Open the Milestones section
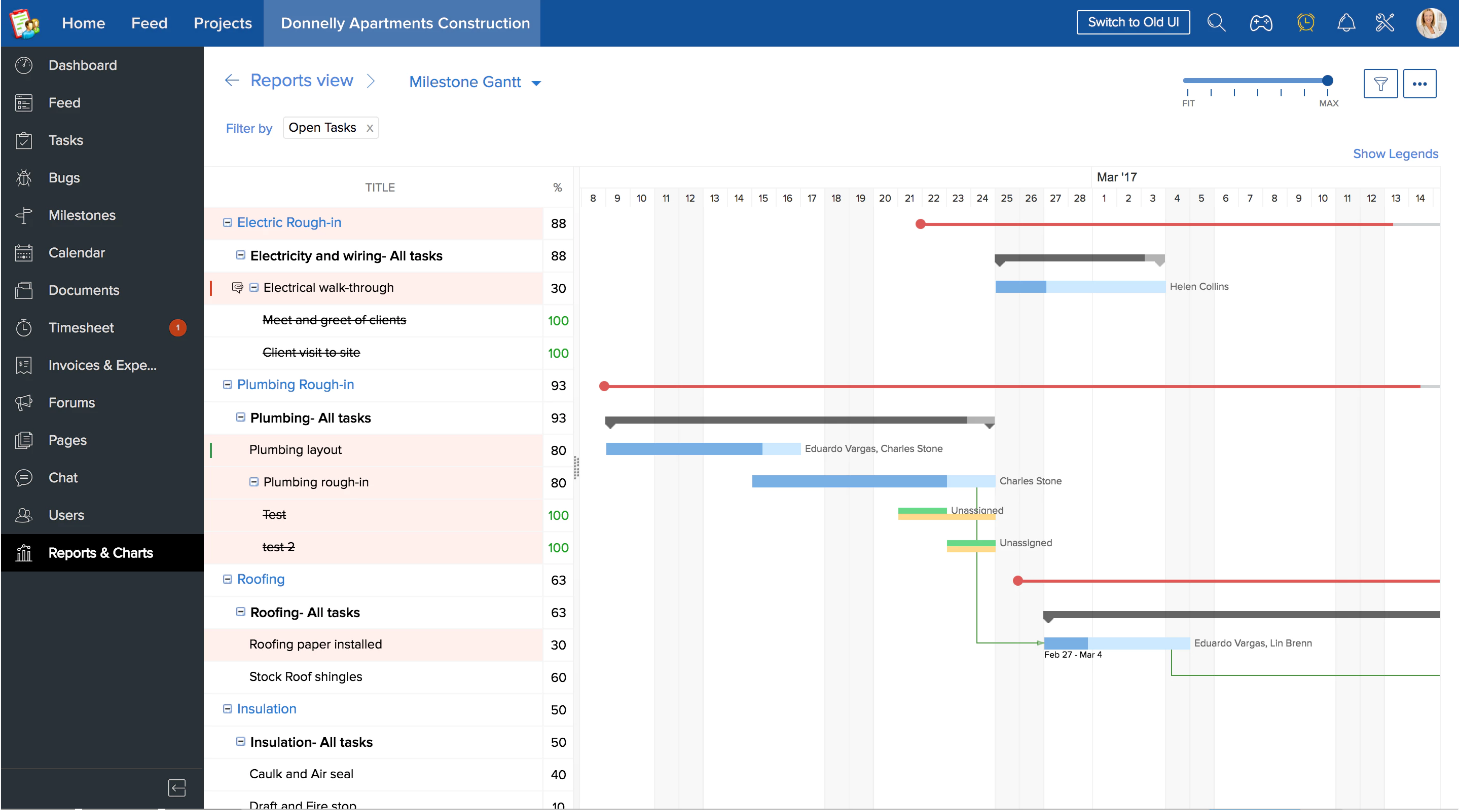1459x810 pixels. [80, 215]
